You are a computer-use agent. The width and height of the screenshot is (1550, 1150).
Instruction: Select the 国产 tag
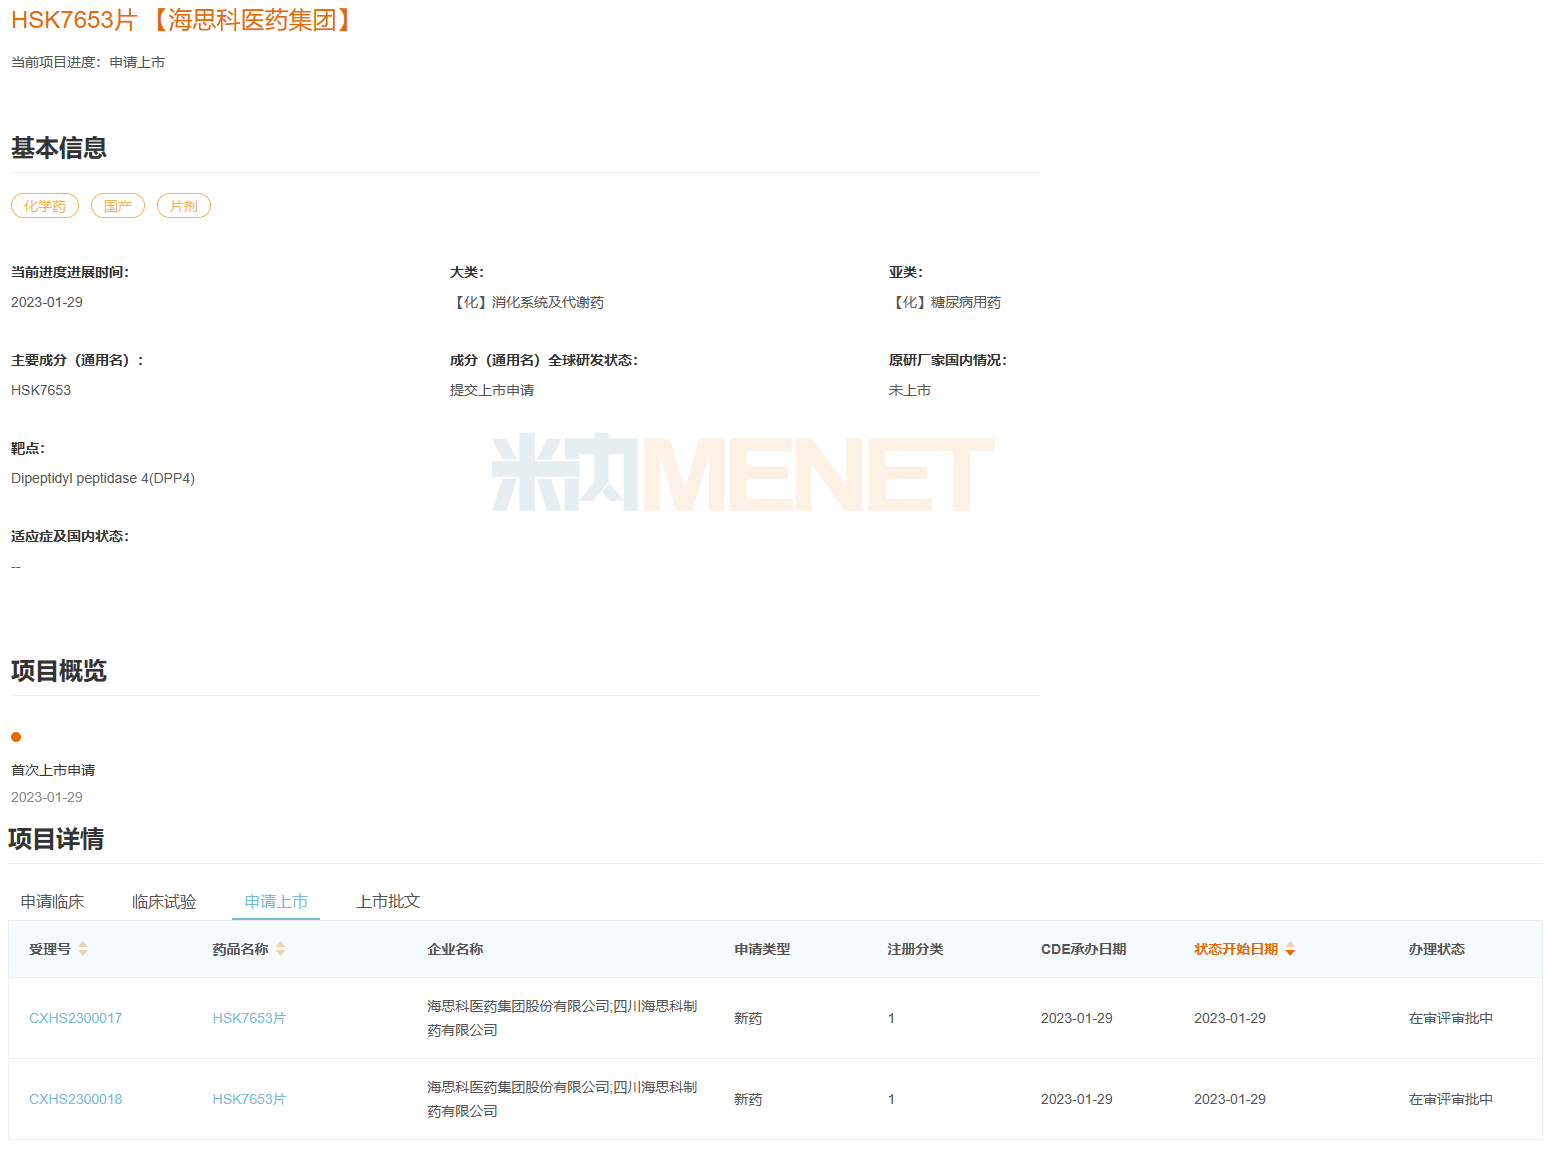[118, 206]
